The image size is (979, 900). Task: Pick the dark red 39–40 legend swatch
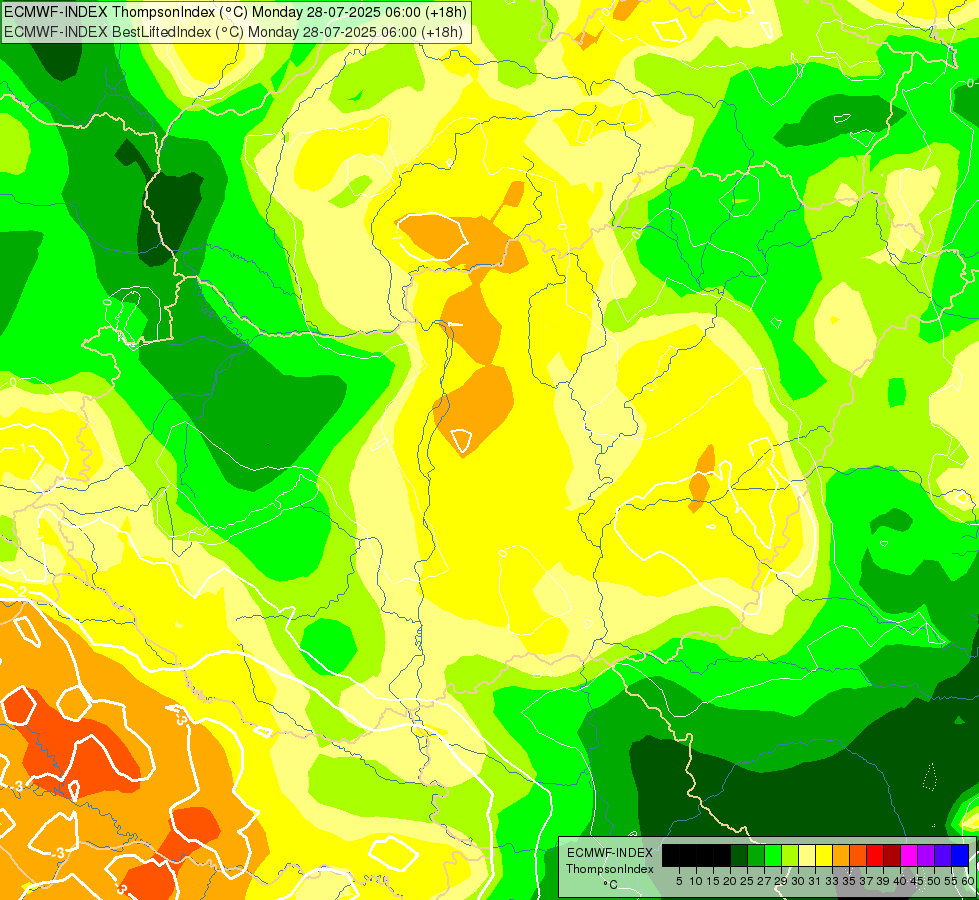[892, 855]
